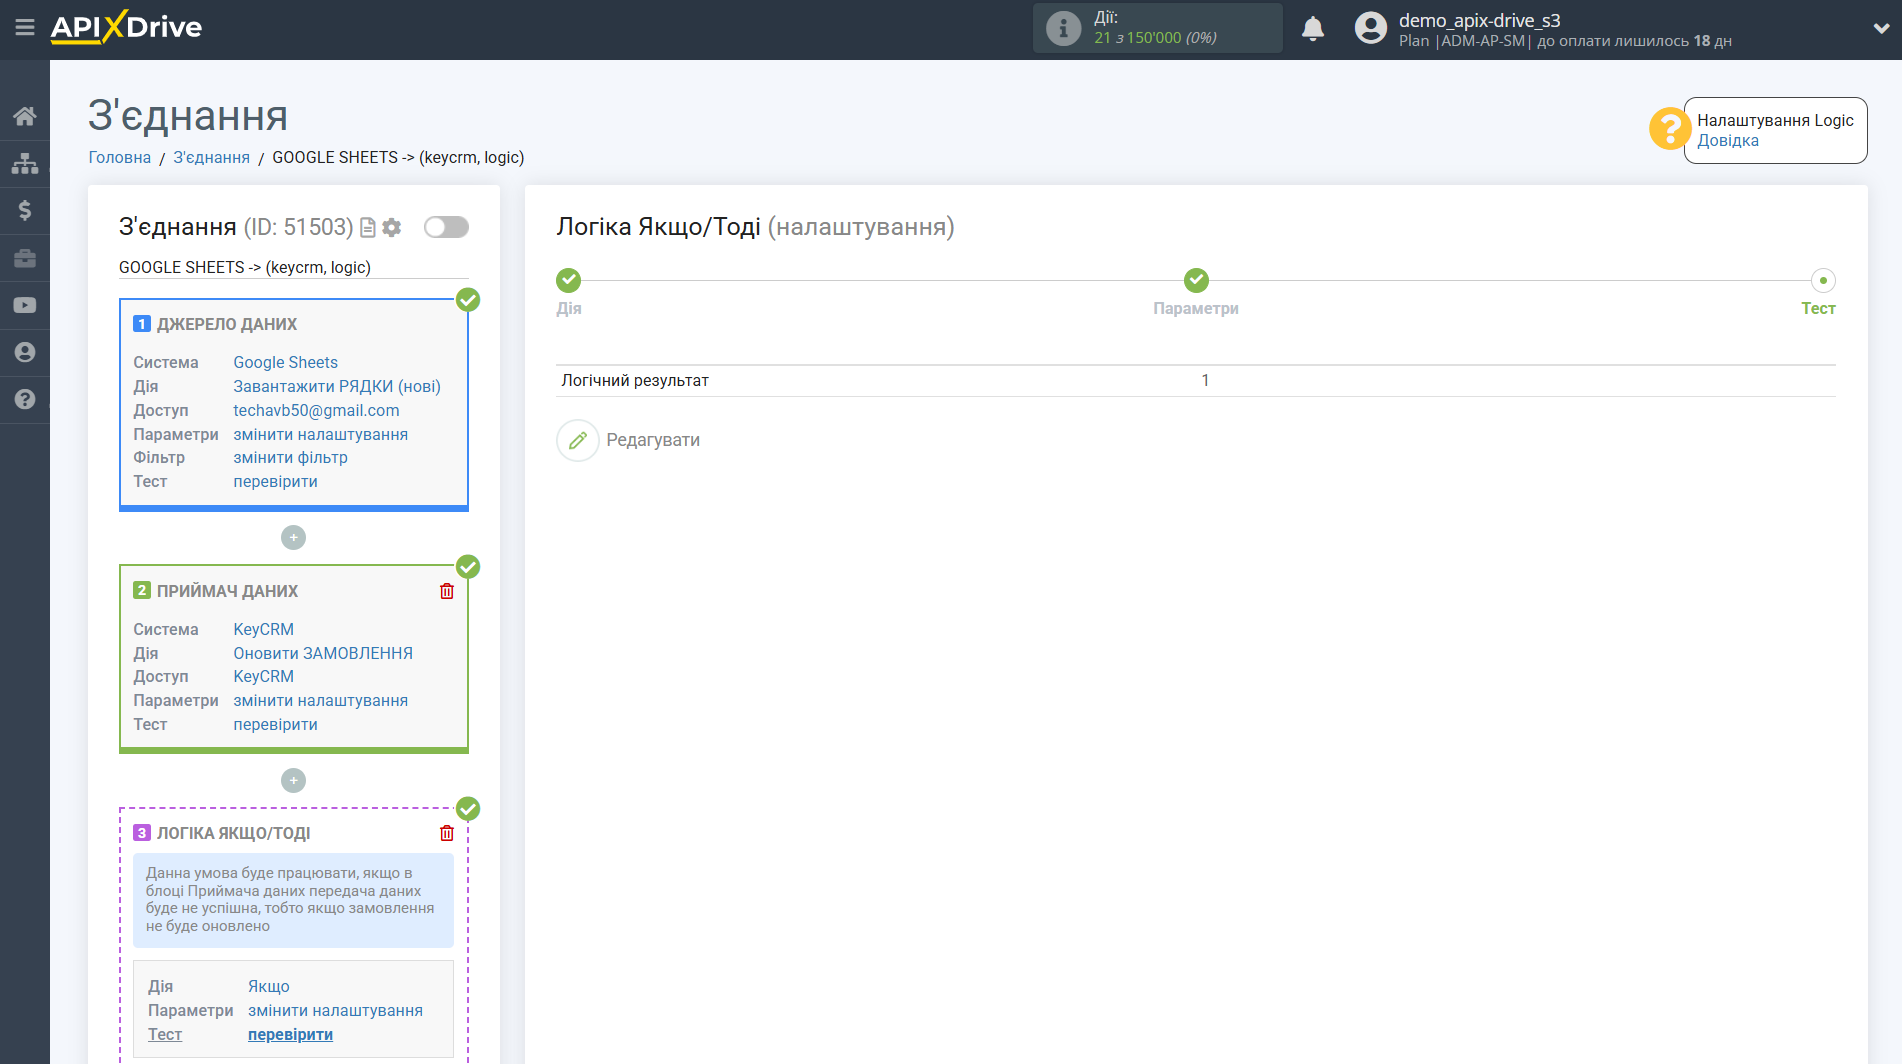
Task: Click logic змінити налаштування link
Action: (x=335, y=1010)
